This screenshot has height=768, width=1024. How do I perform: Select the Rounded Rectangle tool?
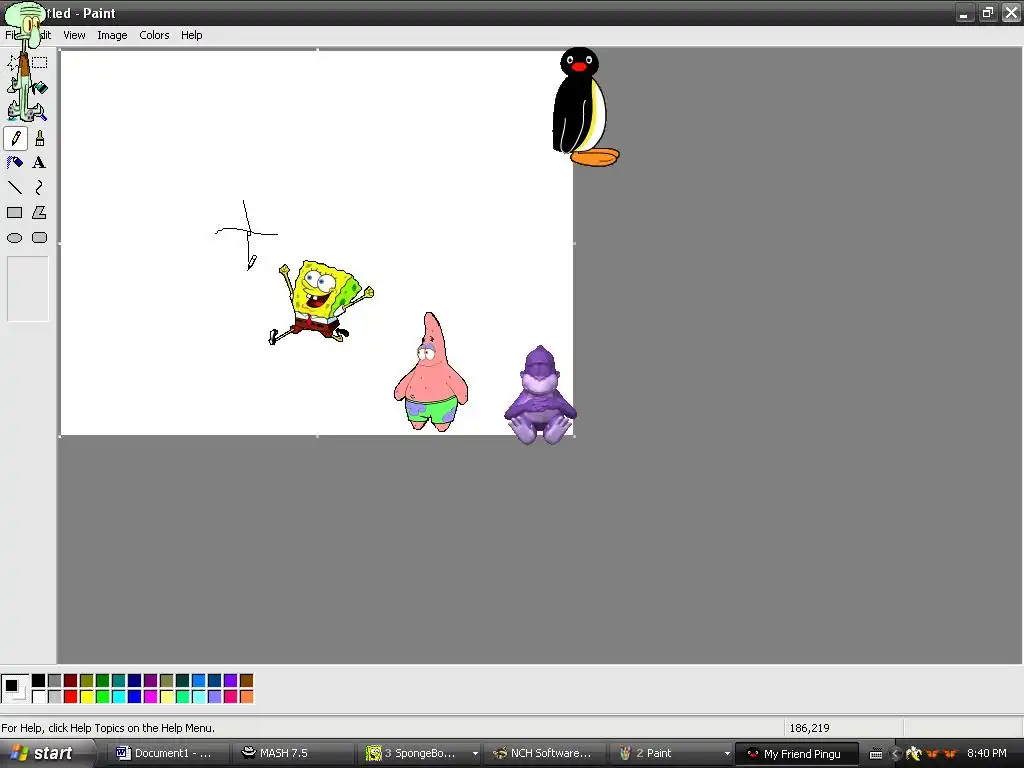(40, 238)
